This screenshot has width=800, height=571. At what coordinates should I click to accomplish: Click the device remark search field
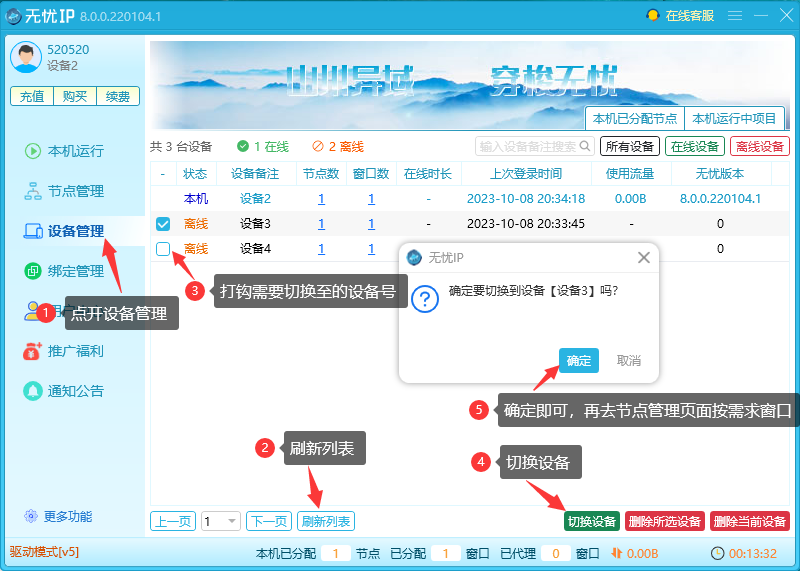(x=527, y=146)
